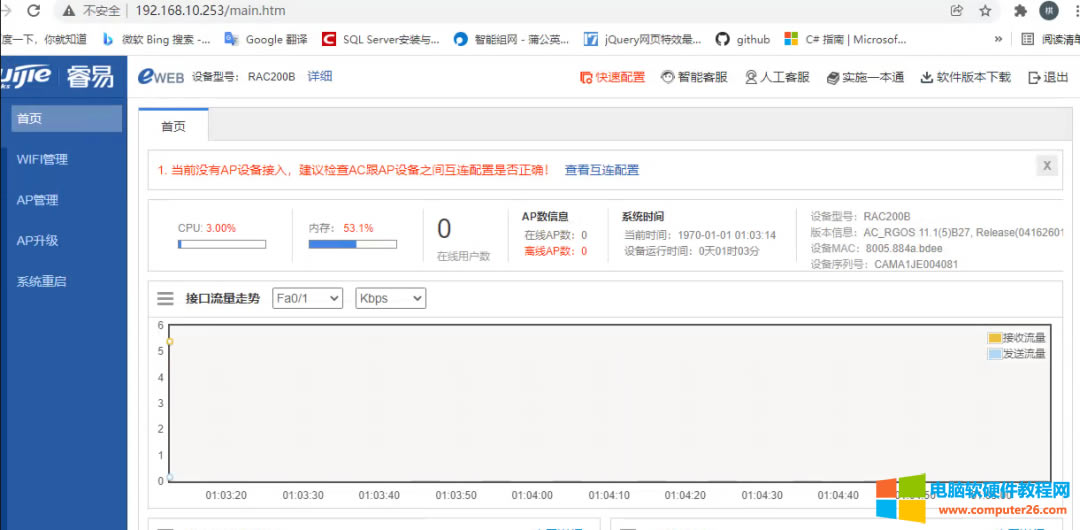Open 人工客服 human support
Image resolution: width=1080 pixels, height=530 pixels.
point(777,77)
